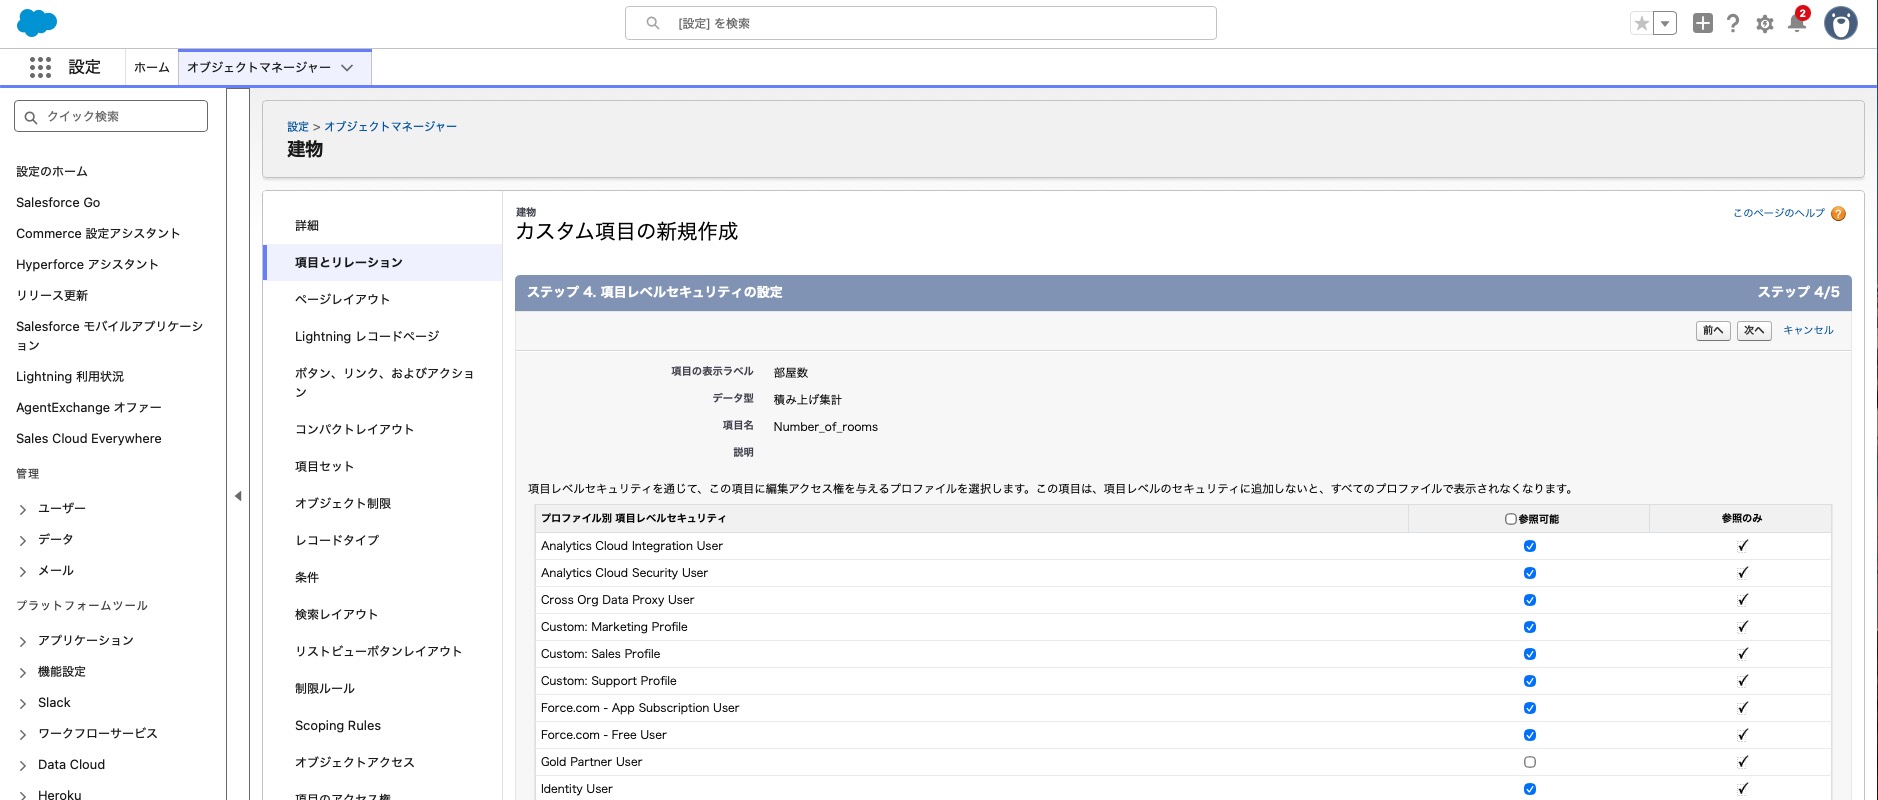The width and height of the screenshot is (1878, 800).
Task: Click the Salesforce cloud logo
Action: pos(37,22)
